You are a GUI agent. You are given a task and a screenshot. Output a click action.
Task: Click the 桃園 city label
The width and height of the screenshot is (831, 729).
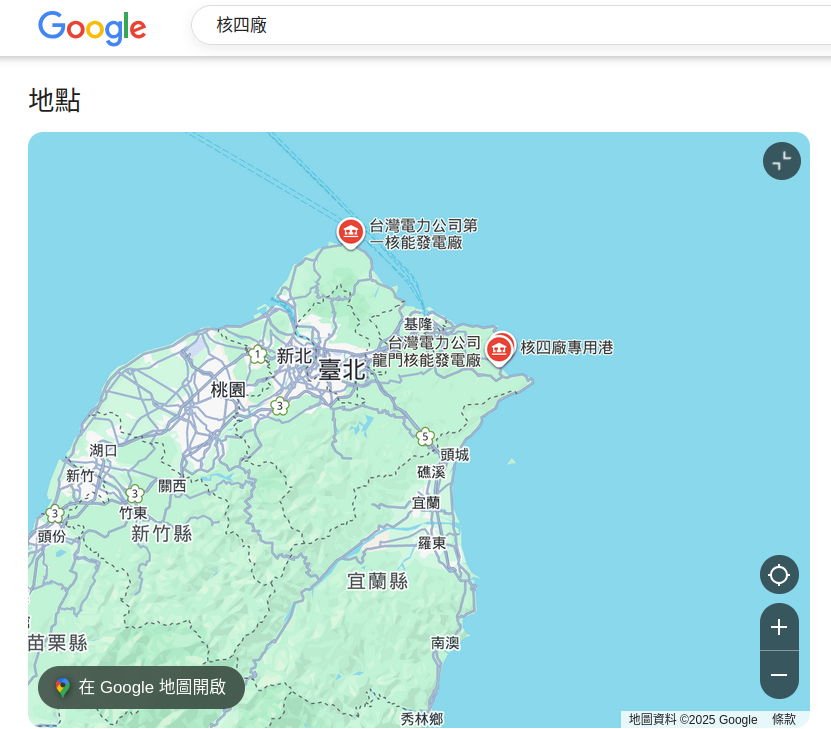click(228, 390)
